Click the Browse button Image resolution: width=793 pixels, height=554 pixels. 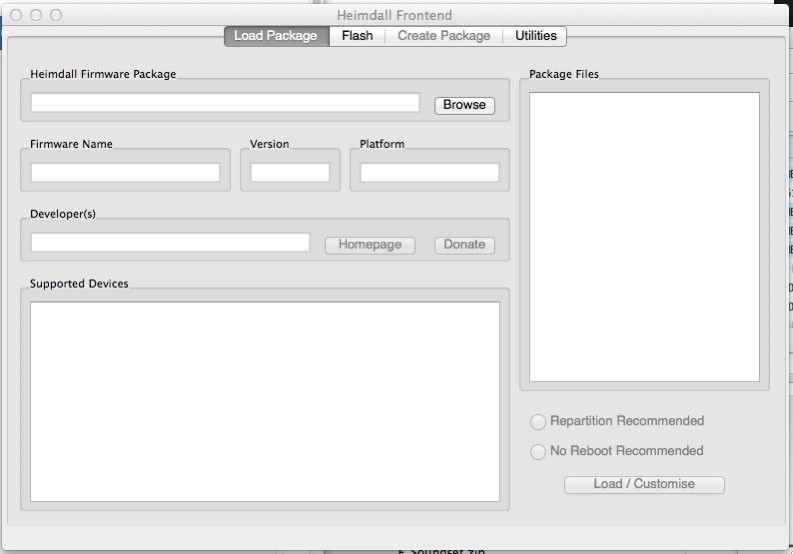coord(464,105)
